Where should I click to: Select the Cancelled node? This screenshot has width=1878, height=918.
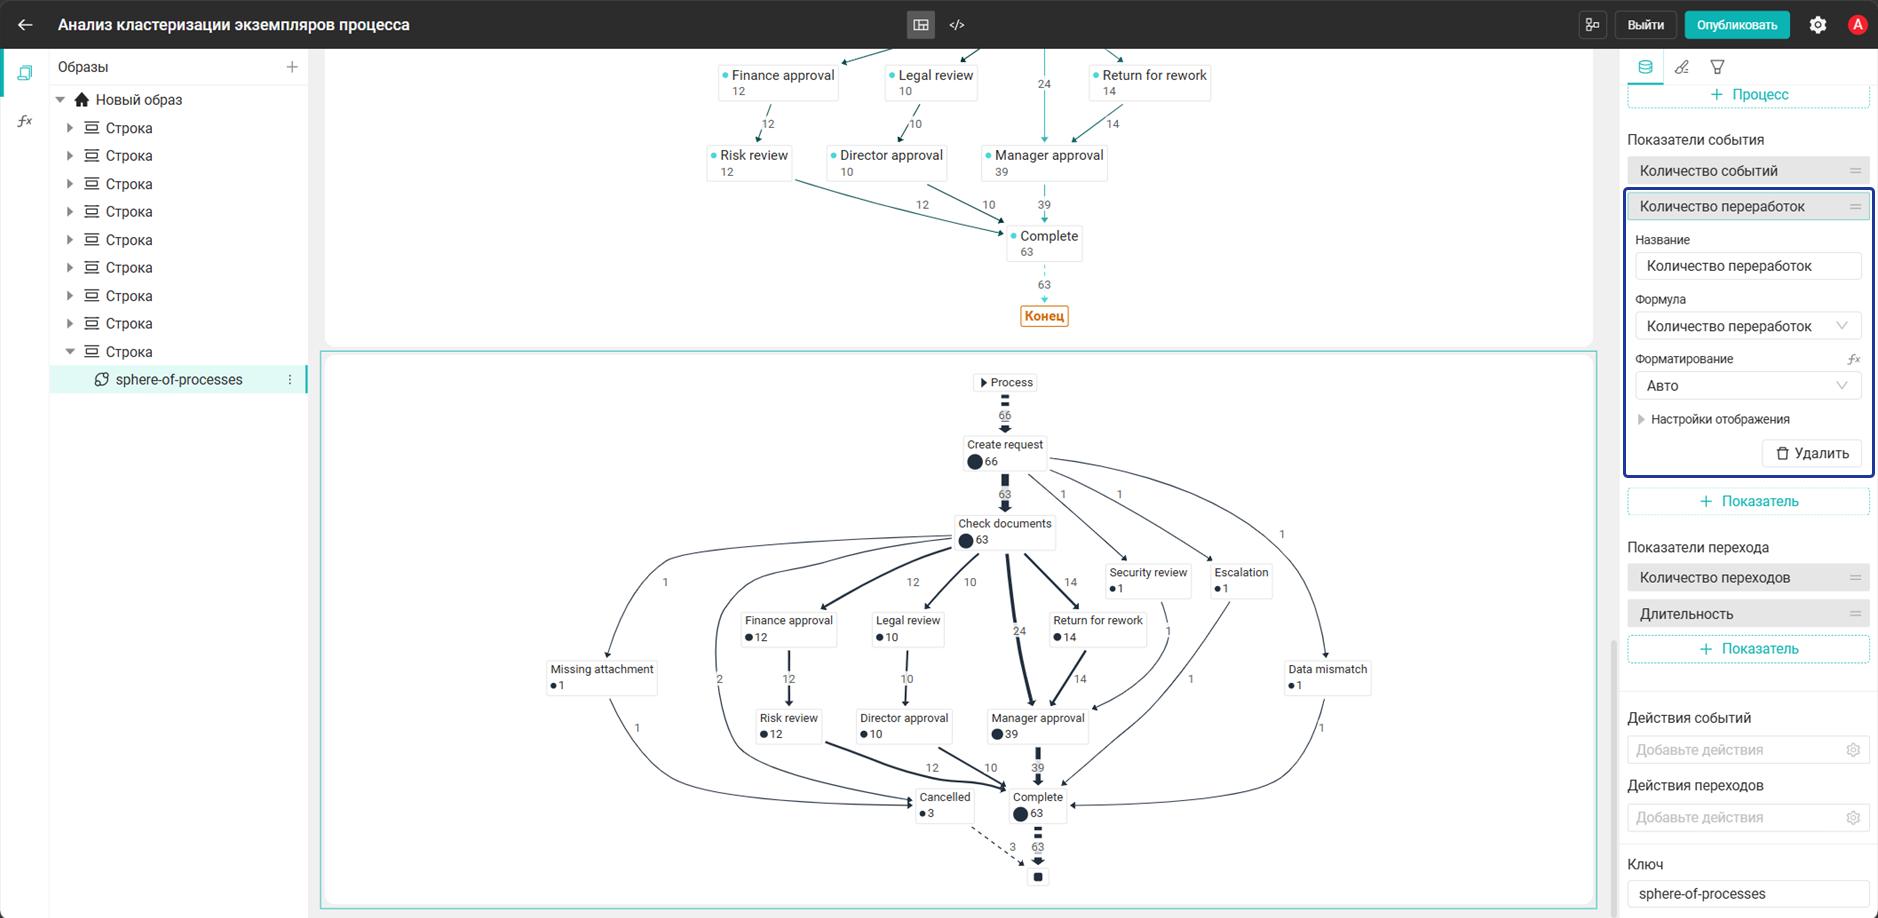[x=944, y=806]
